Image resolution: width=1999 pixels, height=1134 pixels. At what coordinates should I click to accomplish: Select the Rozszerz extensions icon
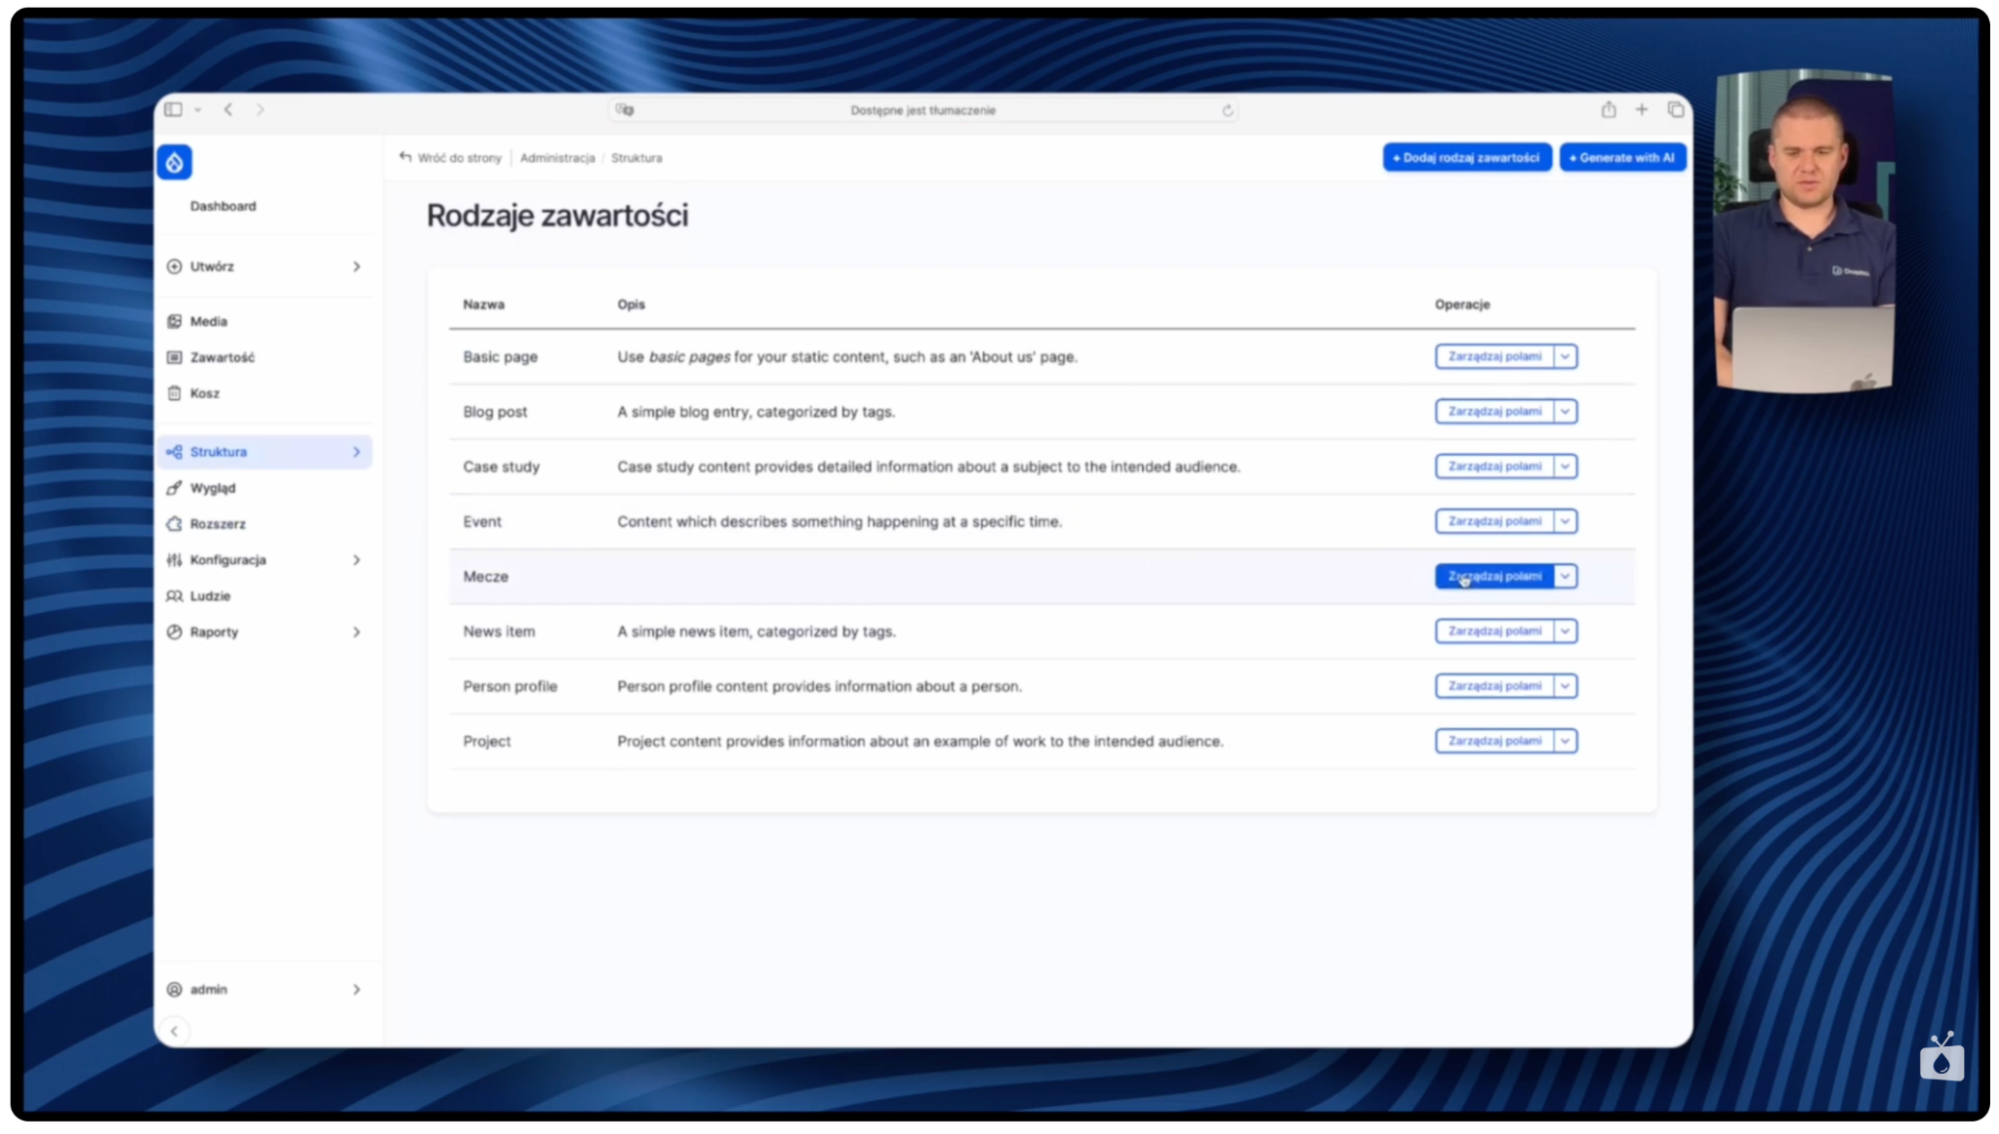pos(176,523)
